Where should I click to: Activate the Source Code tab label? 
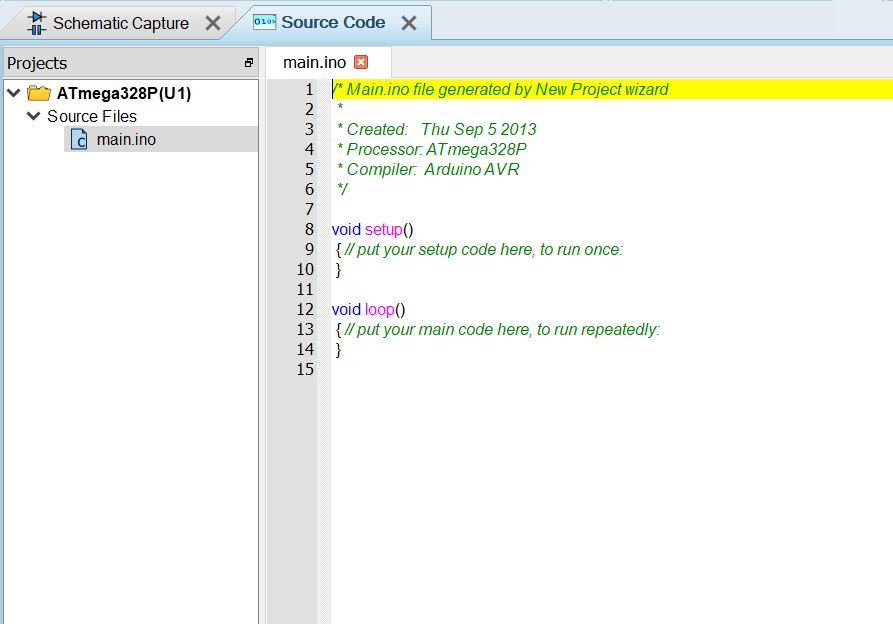[x=333, y=22]
